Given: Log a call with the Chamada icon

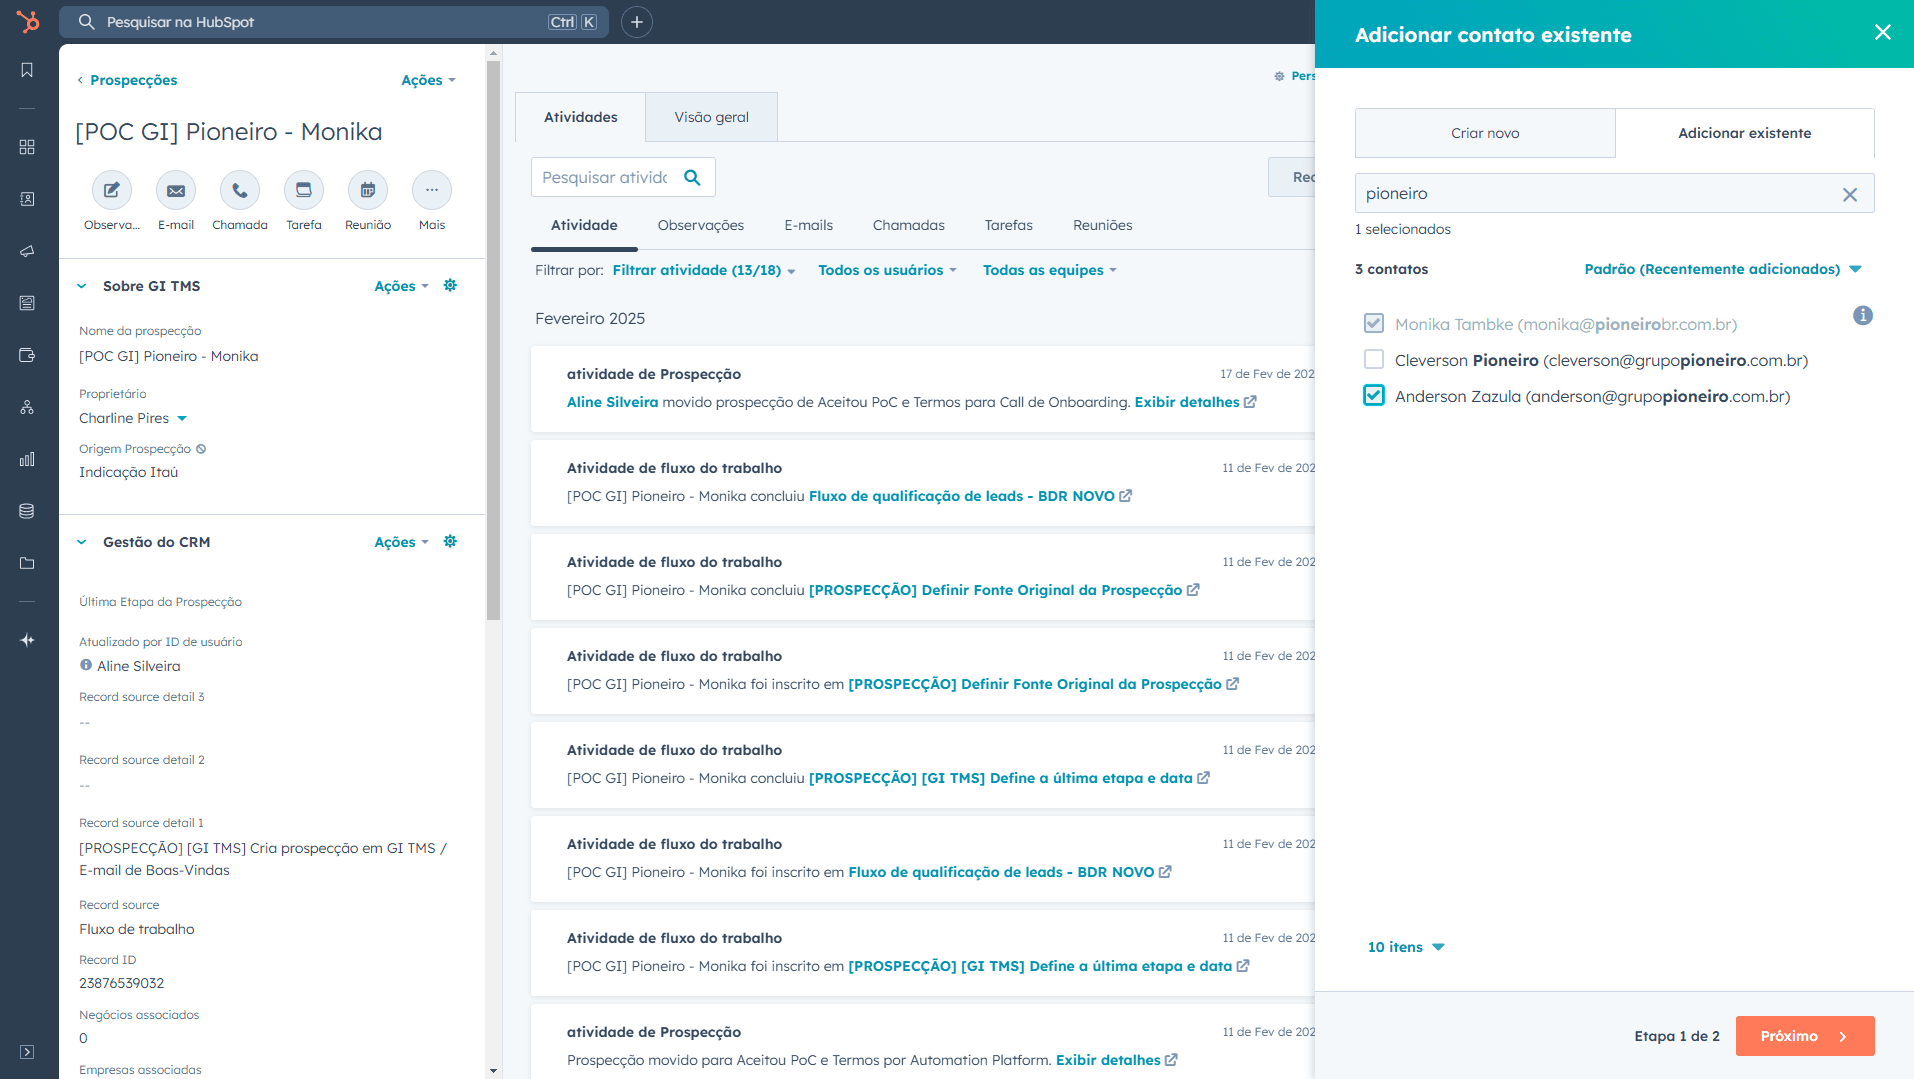Looking at the screenshot, I should coord(240,190).
